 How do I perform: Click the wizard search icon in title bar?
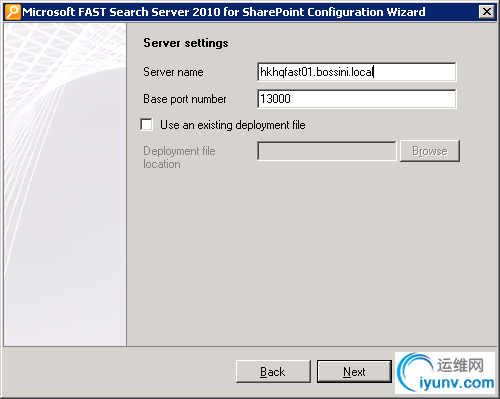coord(13,12)
